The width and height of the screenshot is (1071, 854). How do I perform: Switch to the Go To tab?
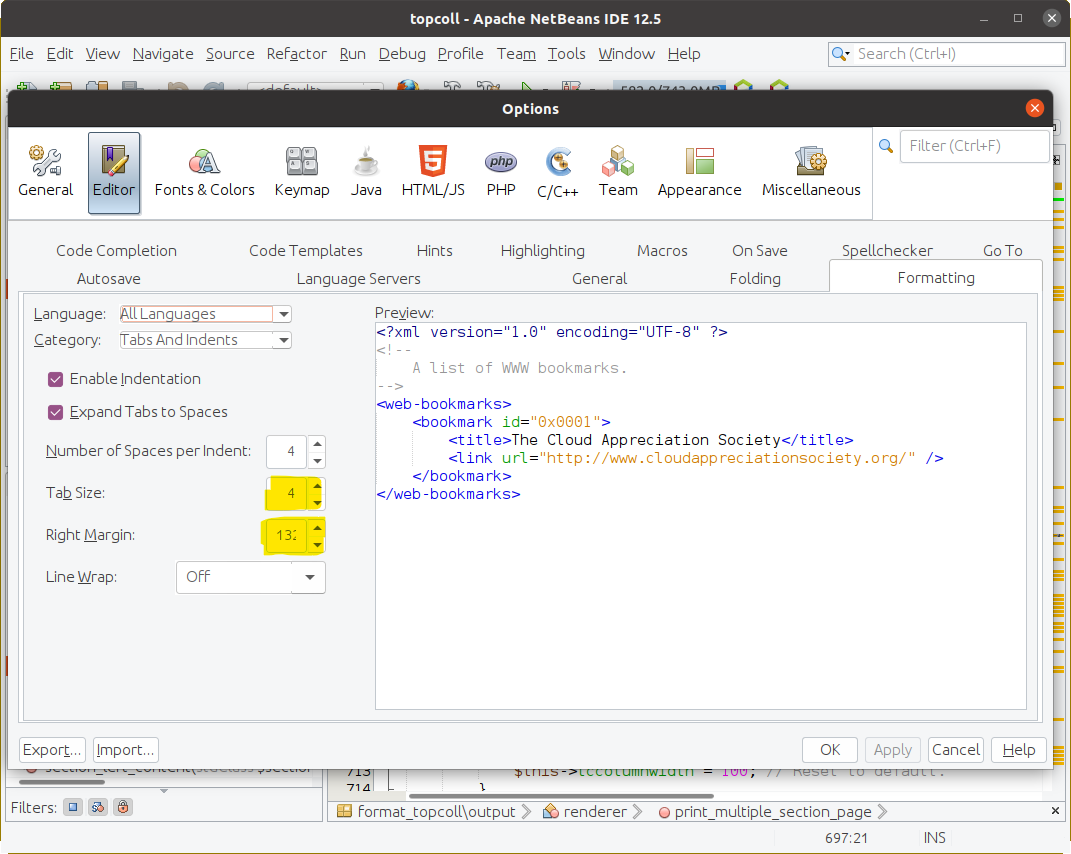(x=1003, y=251)
